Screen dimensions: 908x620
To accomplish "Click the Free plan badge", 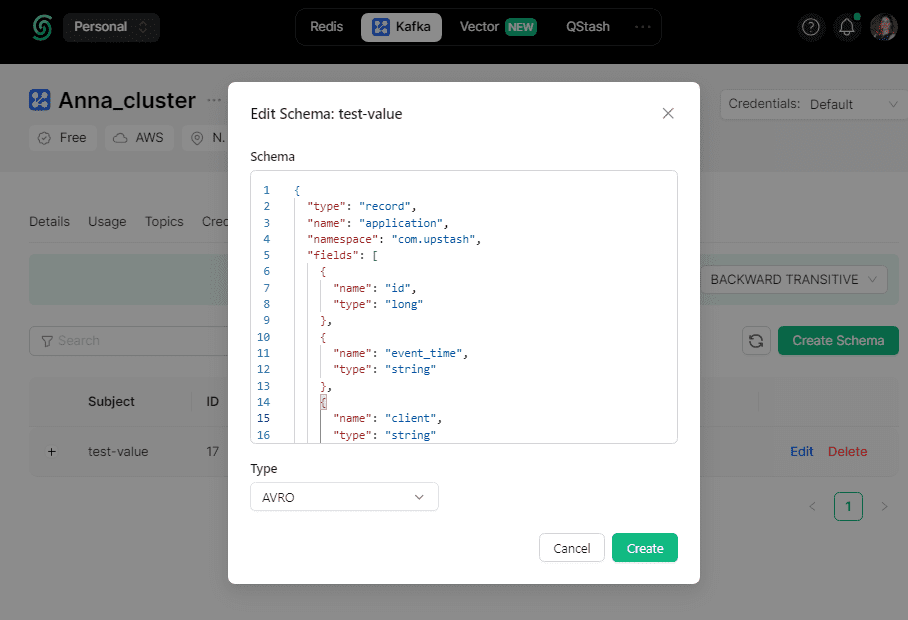I will [x=63, y=138].
